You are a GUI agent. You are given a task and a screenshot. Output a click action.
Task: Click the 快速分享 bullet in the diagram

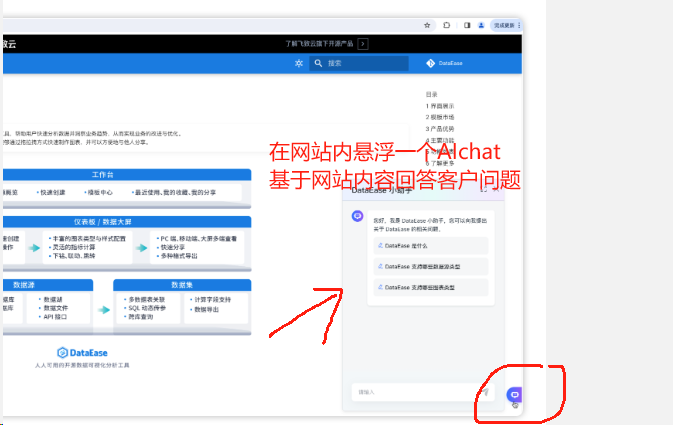coord(171,247)
